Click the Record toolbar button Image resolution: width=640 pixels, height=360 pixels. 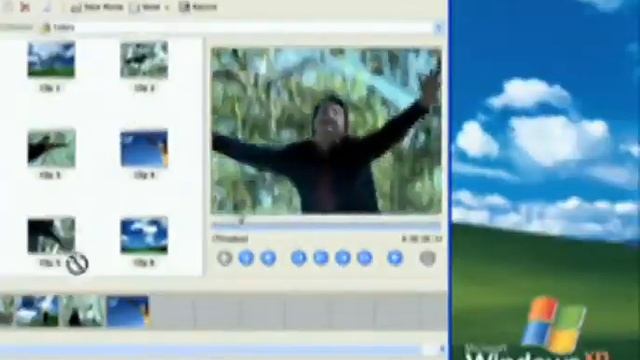(x=198, y=7)
